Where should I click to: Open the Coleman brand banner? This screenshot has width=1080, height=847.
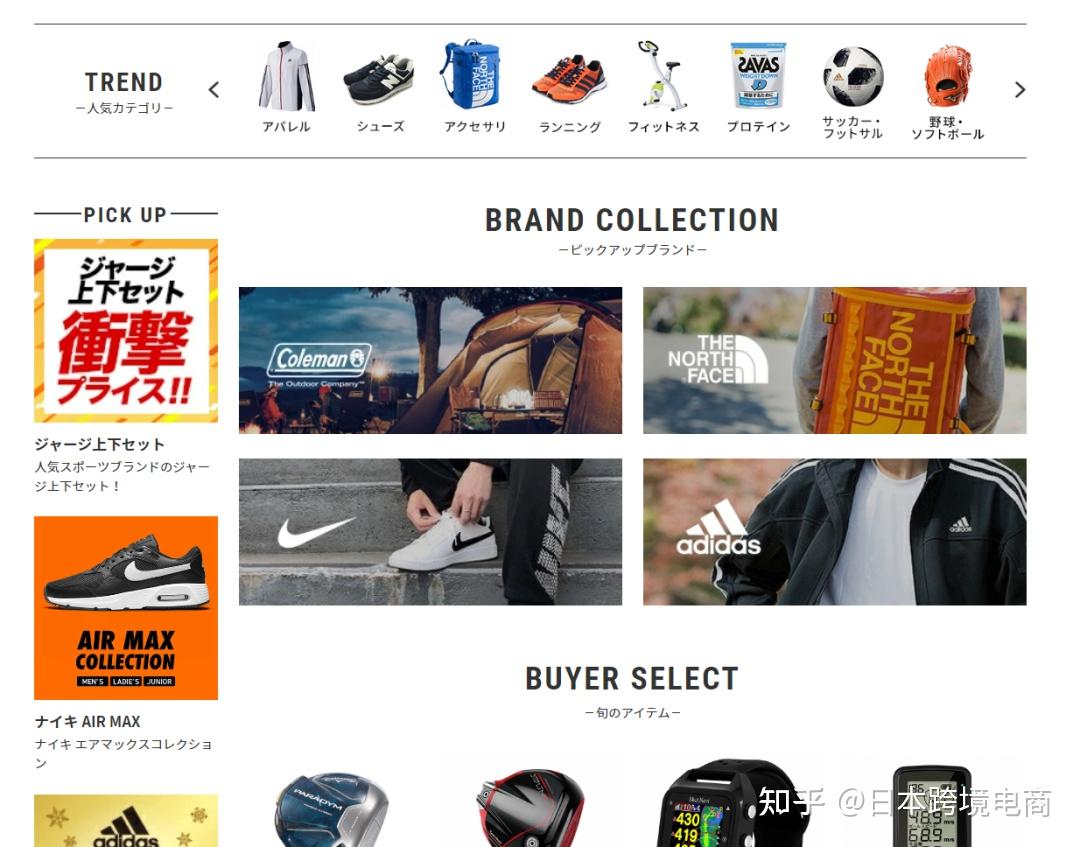[x=430, y=360]
